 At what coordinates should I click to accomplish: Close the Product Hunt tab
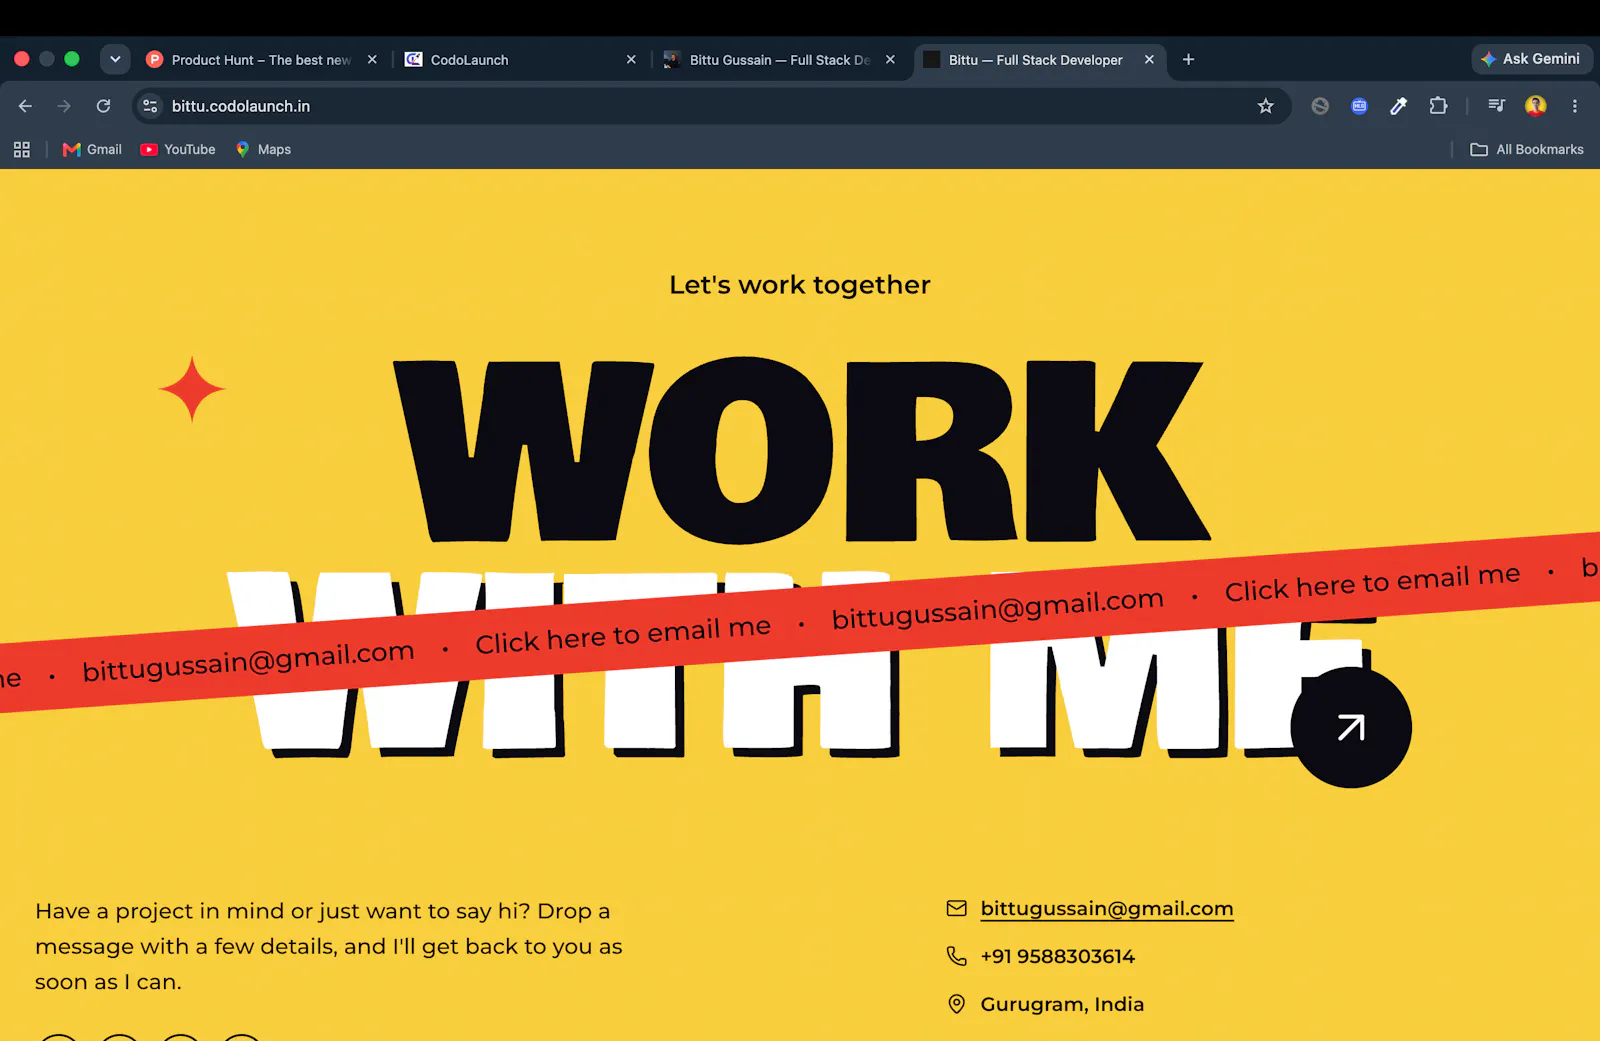tap(372, 60)
